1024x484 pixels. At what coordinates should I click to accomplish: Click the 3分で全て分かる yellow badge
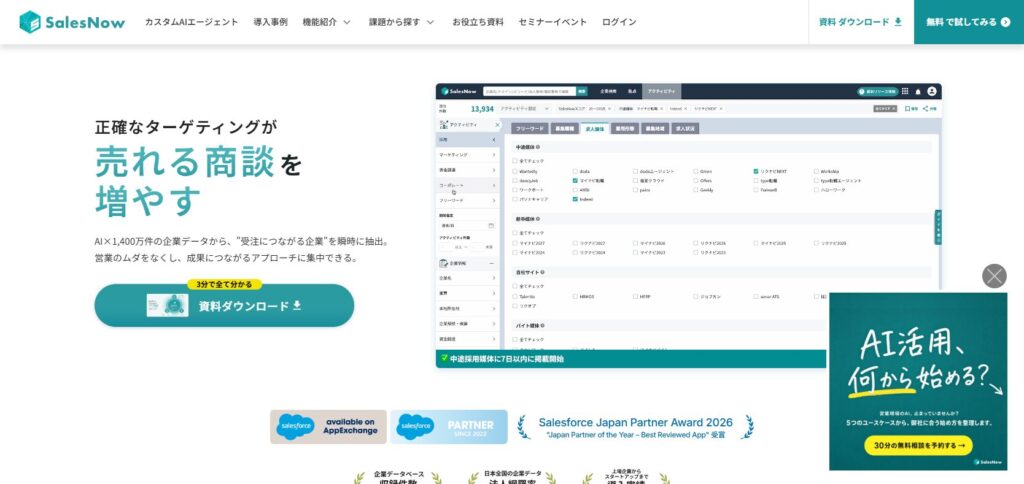tap(224, 284)
